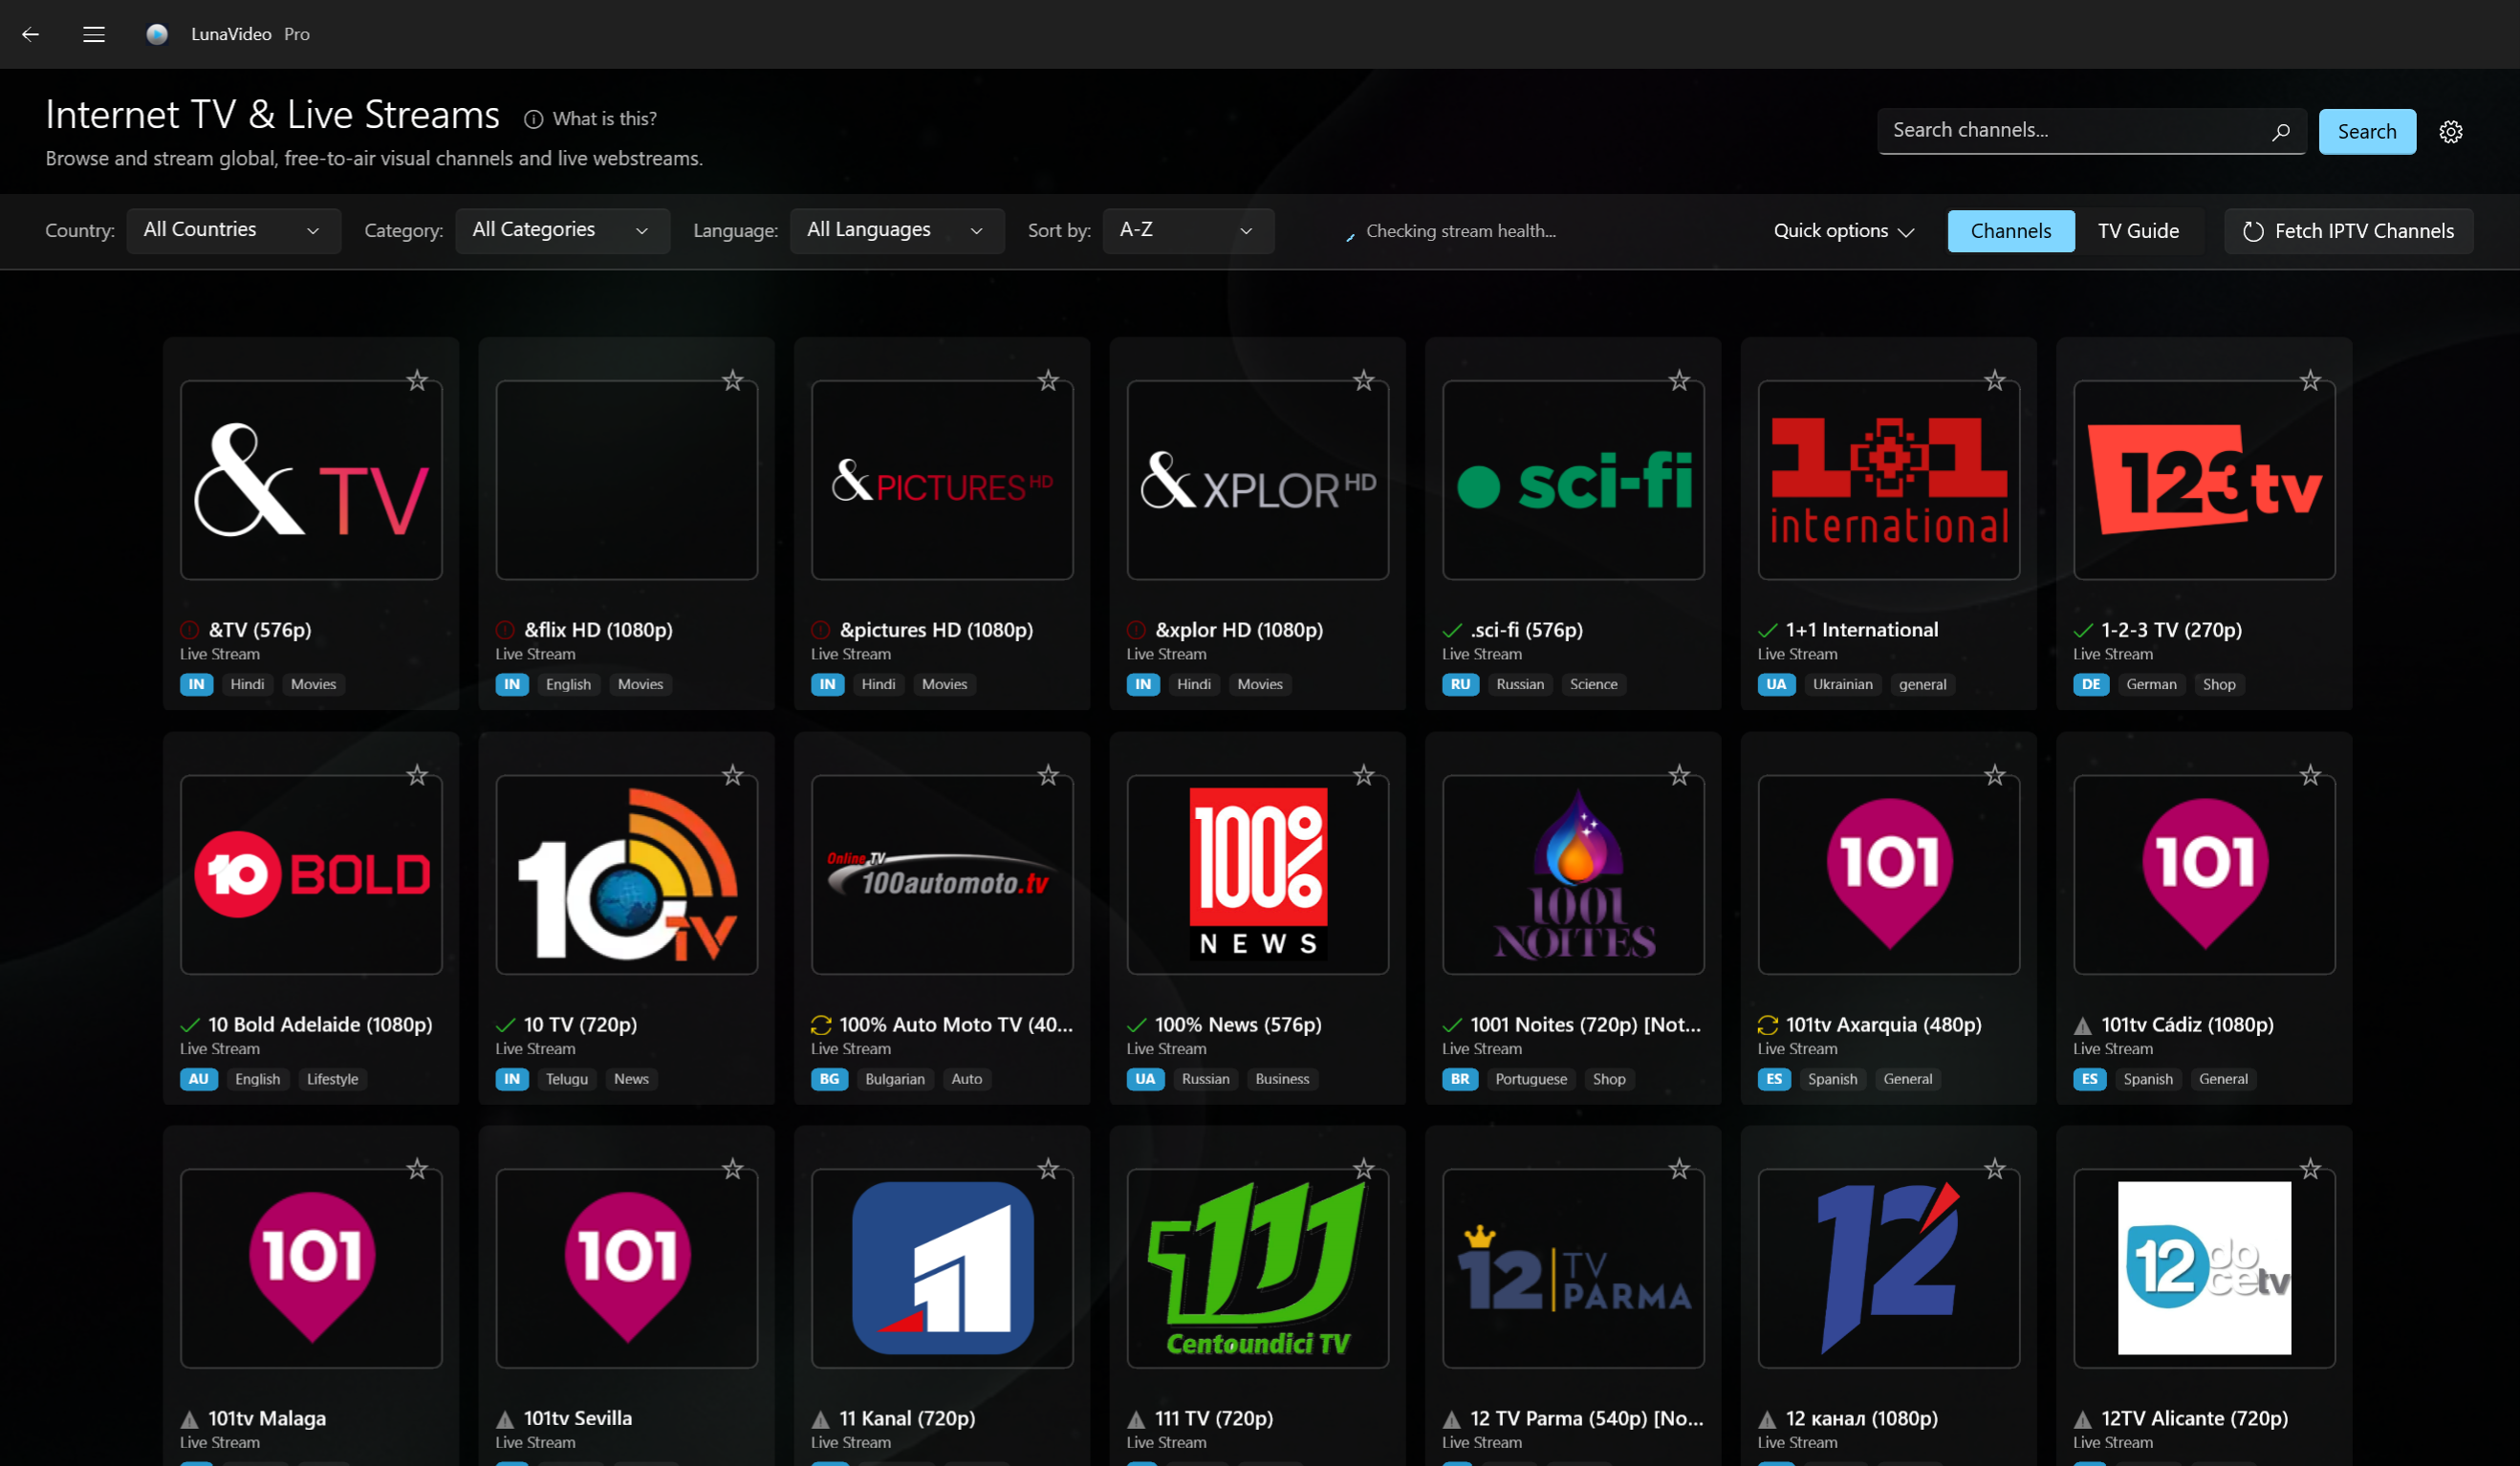
Task: Star the 12 канал channel
Action: pyautogui.click(x=1995, y=1169)
